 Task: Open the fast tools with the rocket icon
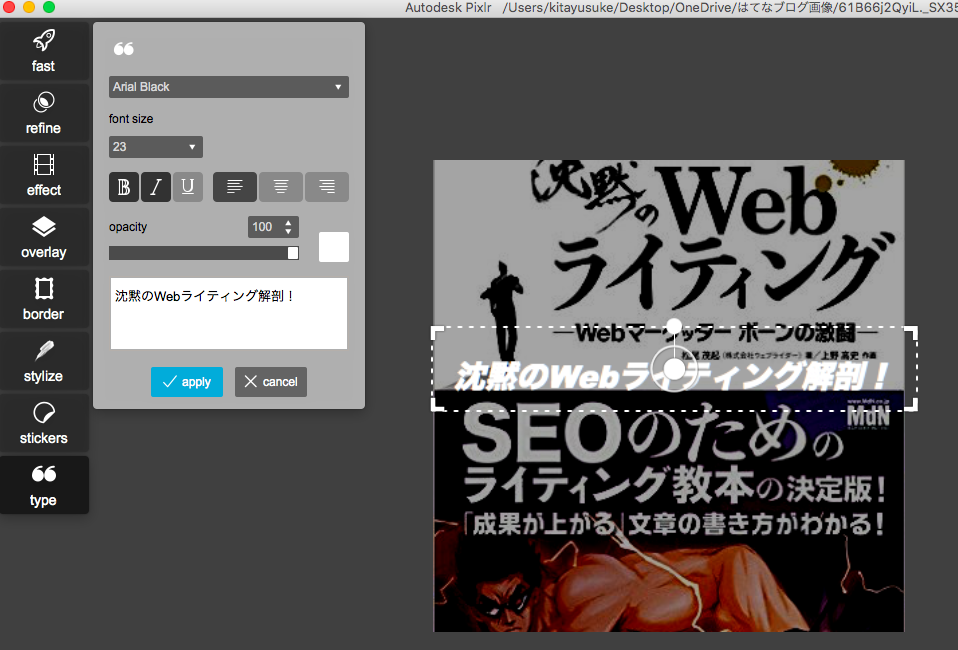[44, 51]
